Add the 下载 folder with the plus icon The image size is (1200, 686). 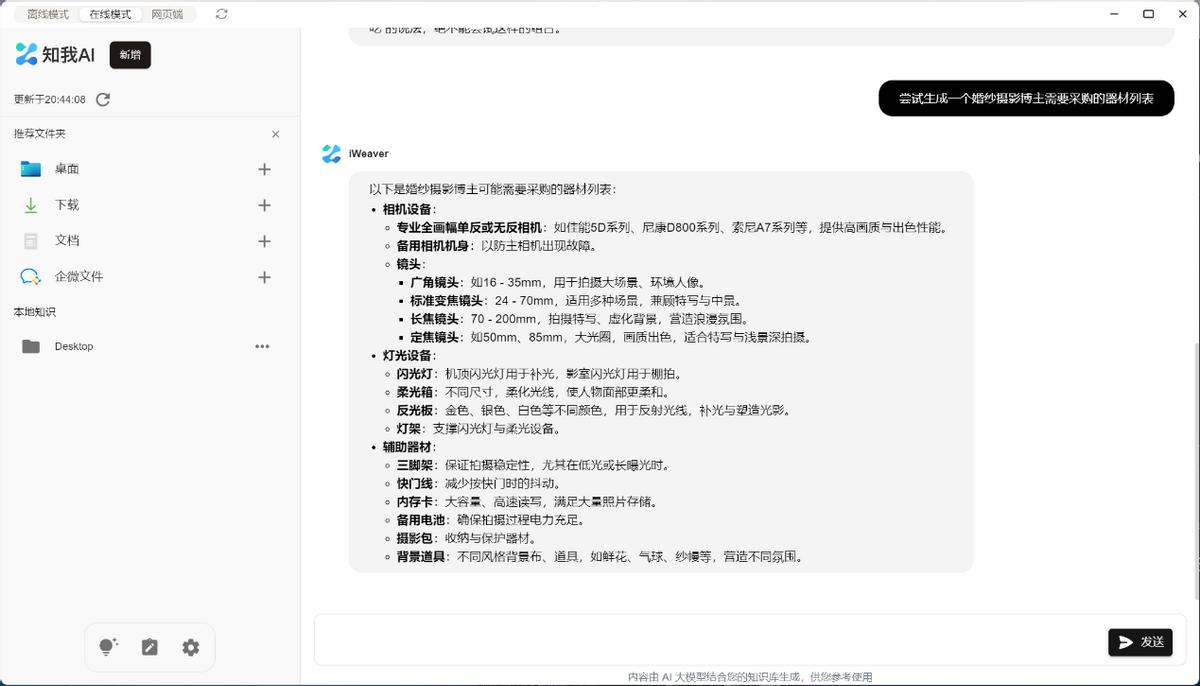(264, 205)
